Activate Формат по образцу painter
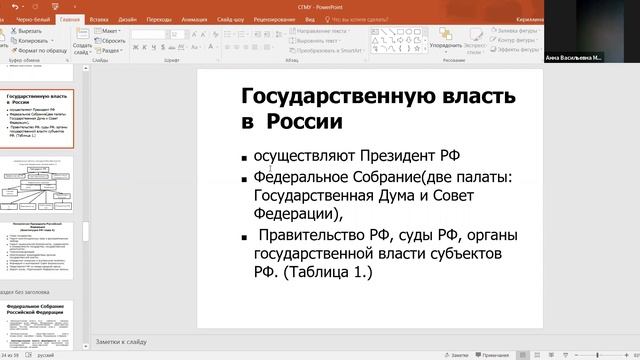Screen dimensions: 640x360 (39, 51)
